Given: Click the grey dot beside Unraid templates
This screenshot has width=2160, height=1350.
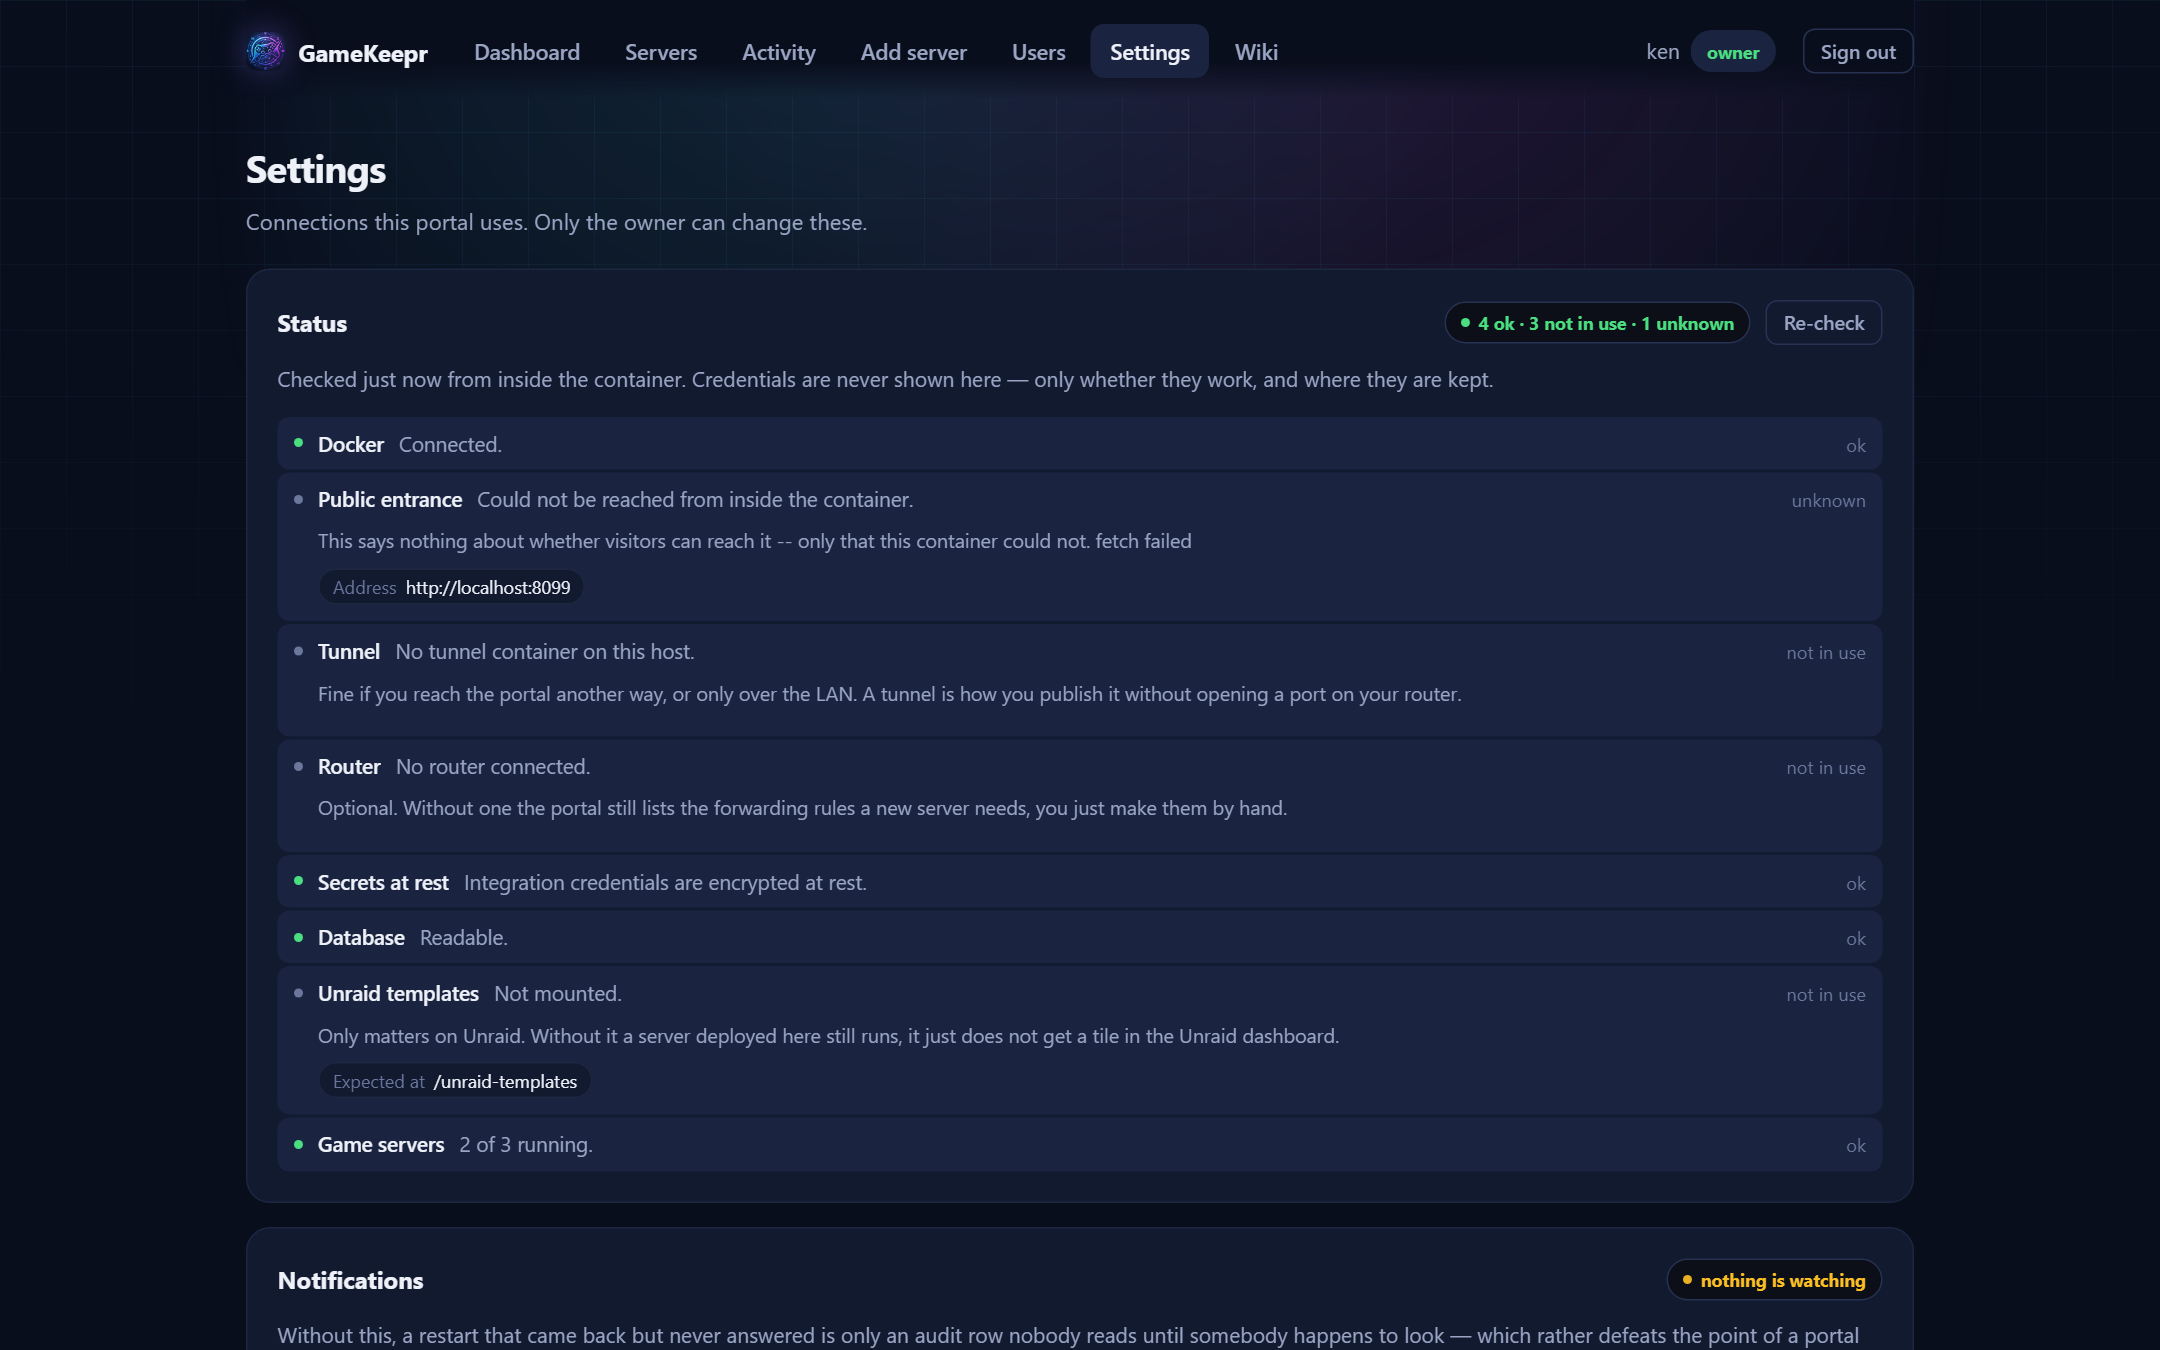Looking at the screenshot, I should coord(298,993).
